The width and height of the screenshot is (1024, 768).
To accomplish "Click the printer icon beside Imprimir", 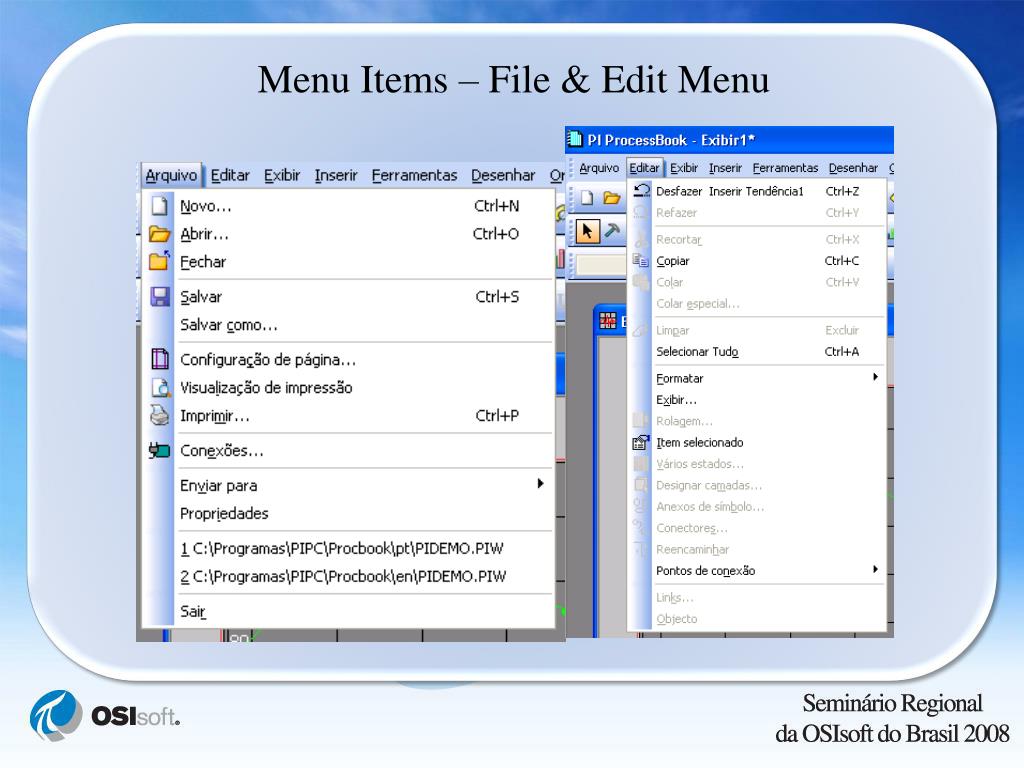I will tap(159, 415).
